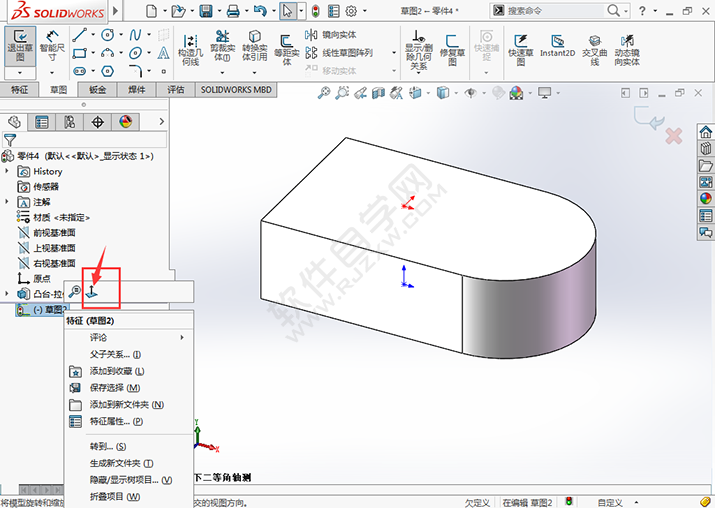Viewport: 715px width, 508px height.
Task: Click Convert Entities (转换实体引用)
Action: (x=254, y=46)
